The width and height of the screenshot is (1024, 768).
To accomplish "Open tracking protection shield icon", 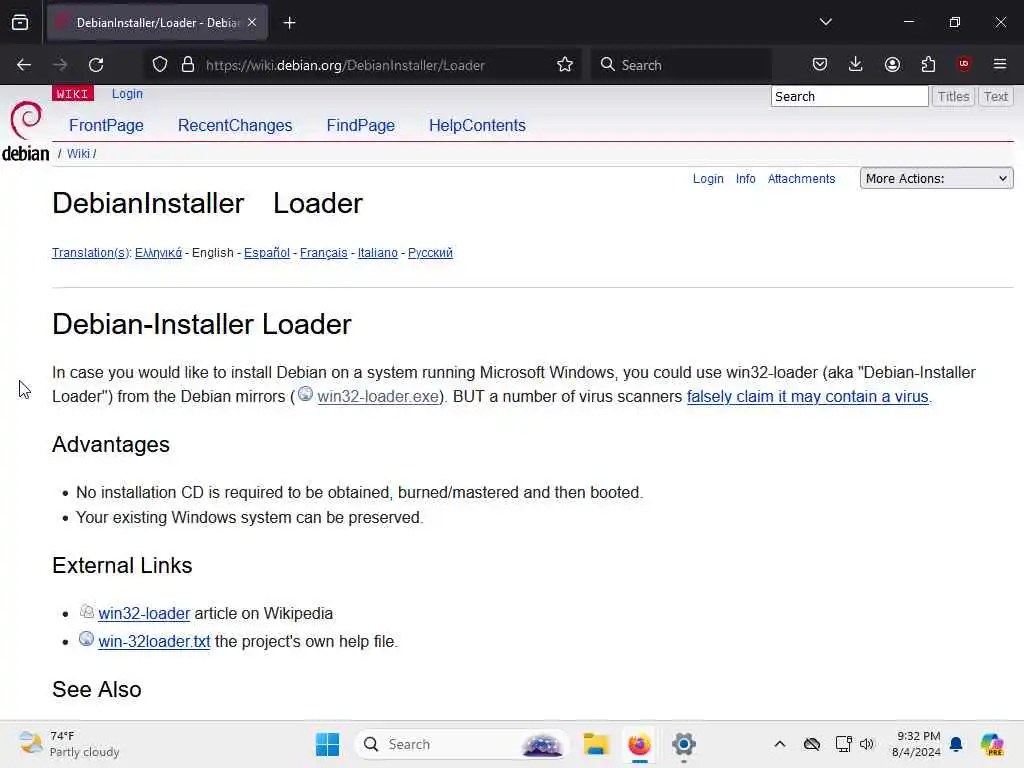I will point(160,65).
